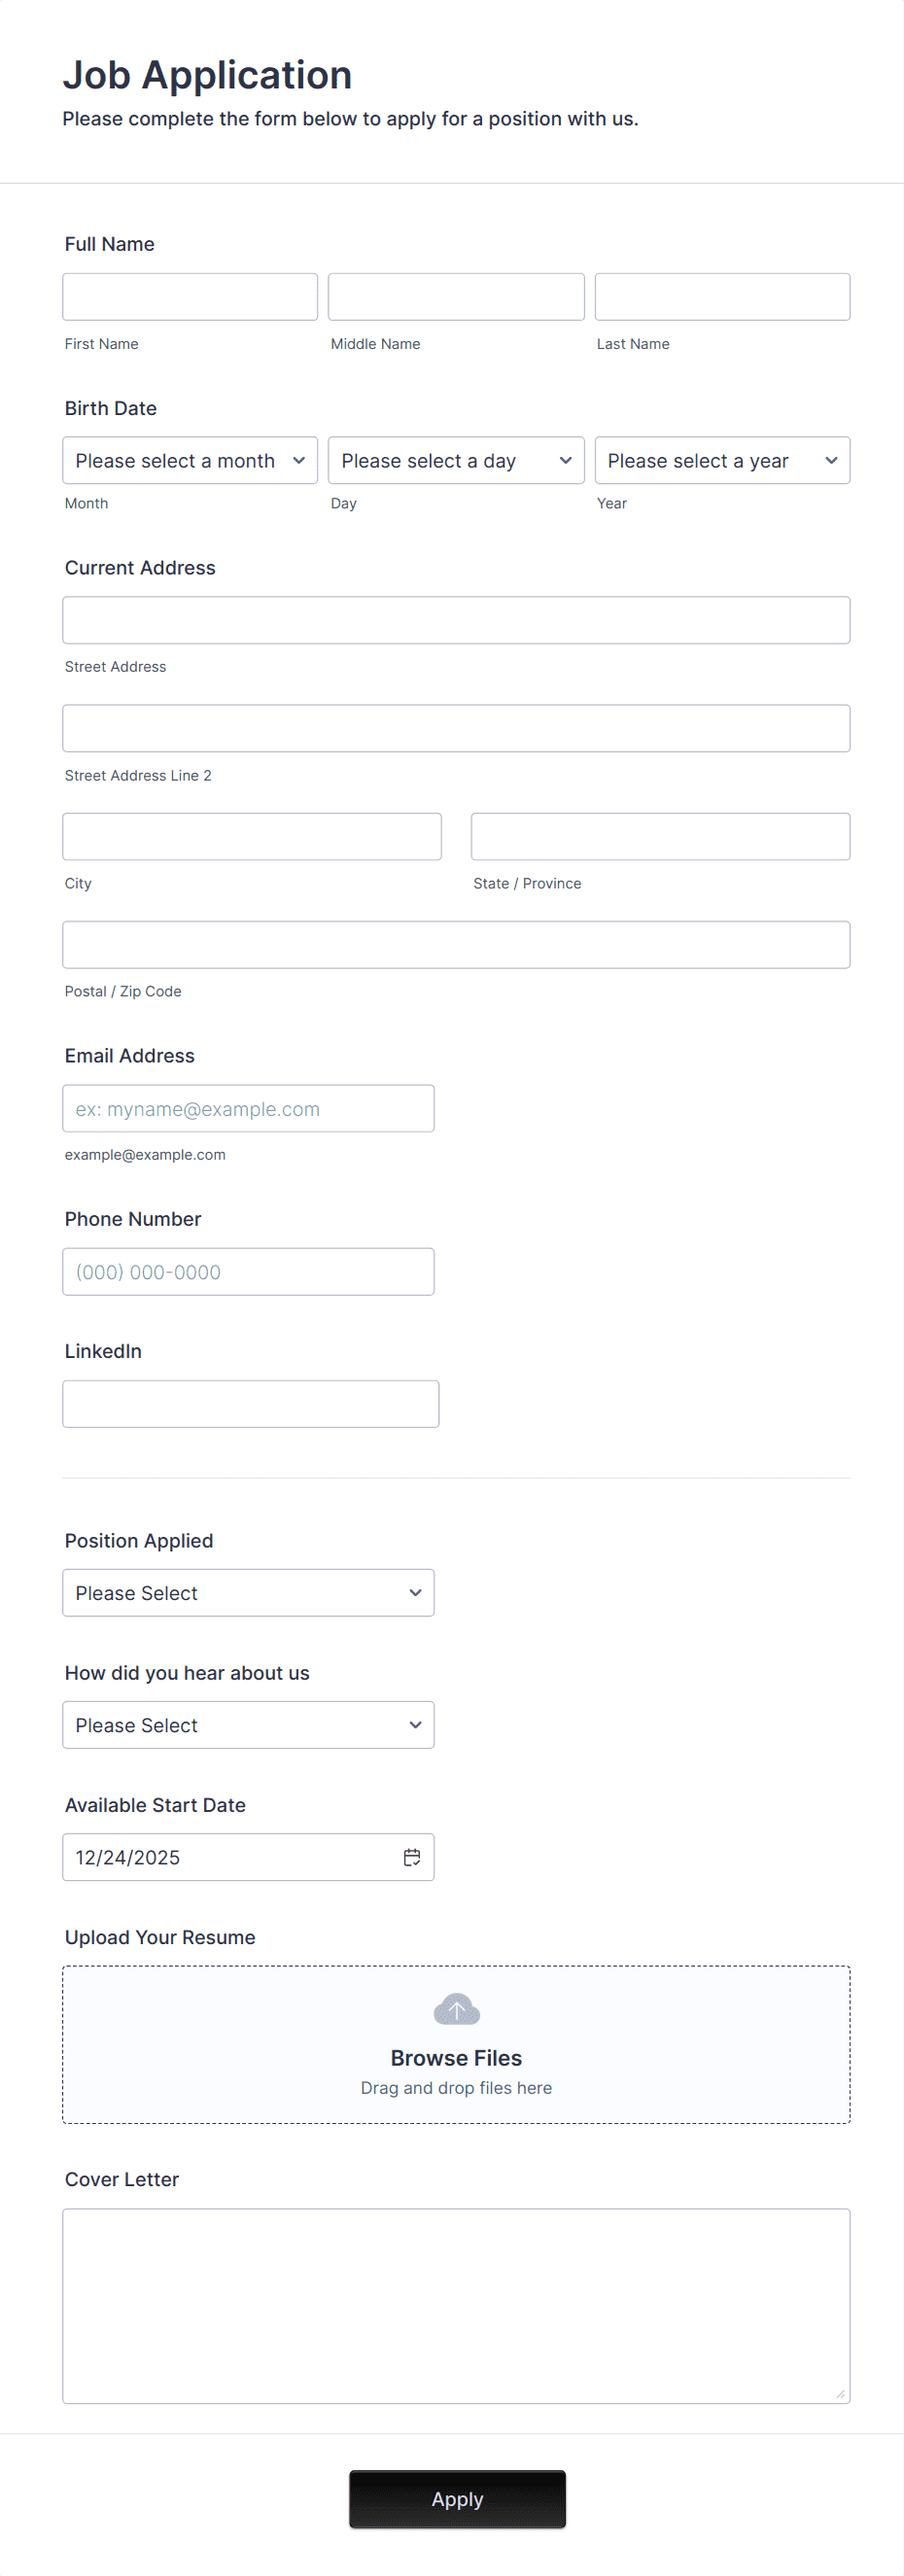Click the chevron on the Position Applied dropdown
The width and height of the screenshot is (904, 2576).
coord(414,1592)
